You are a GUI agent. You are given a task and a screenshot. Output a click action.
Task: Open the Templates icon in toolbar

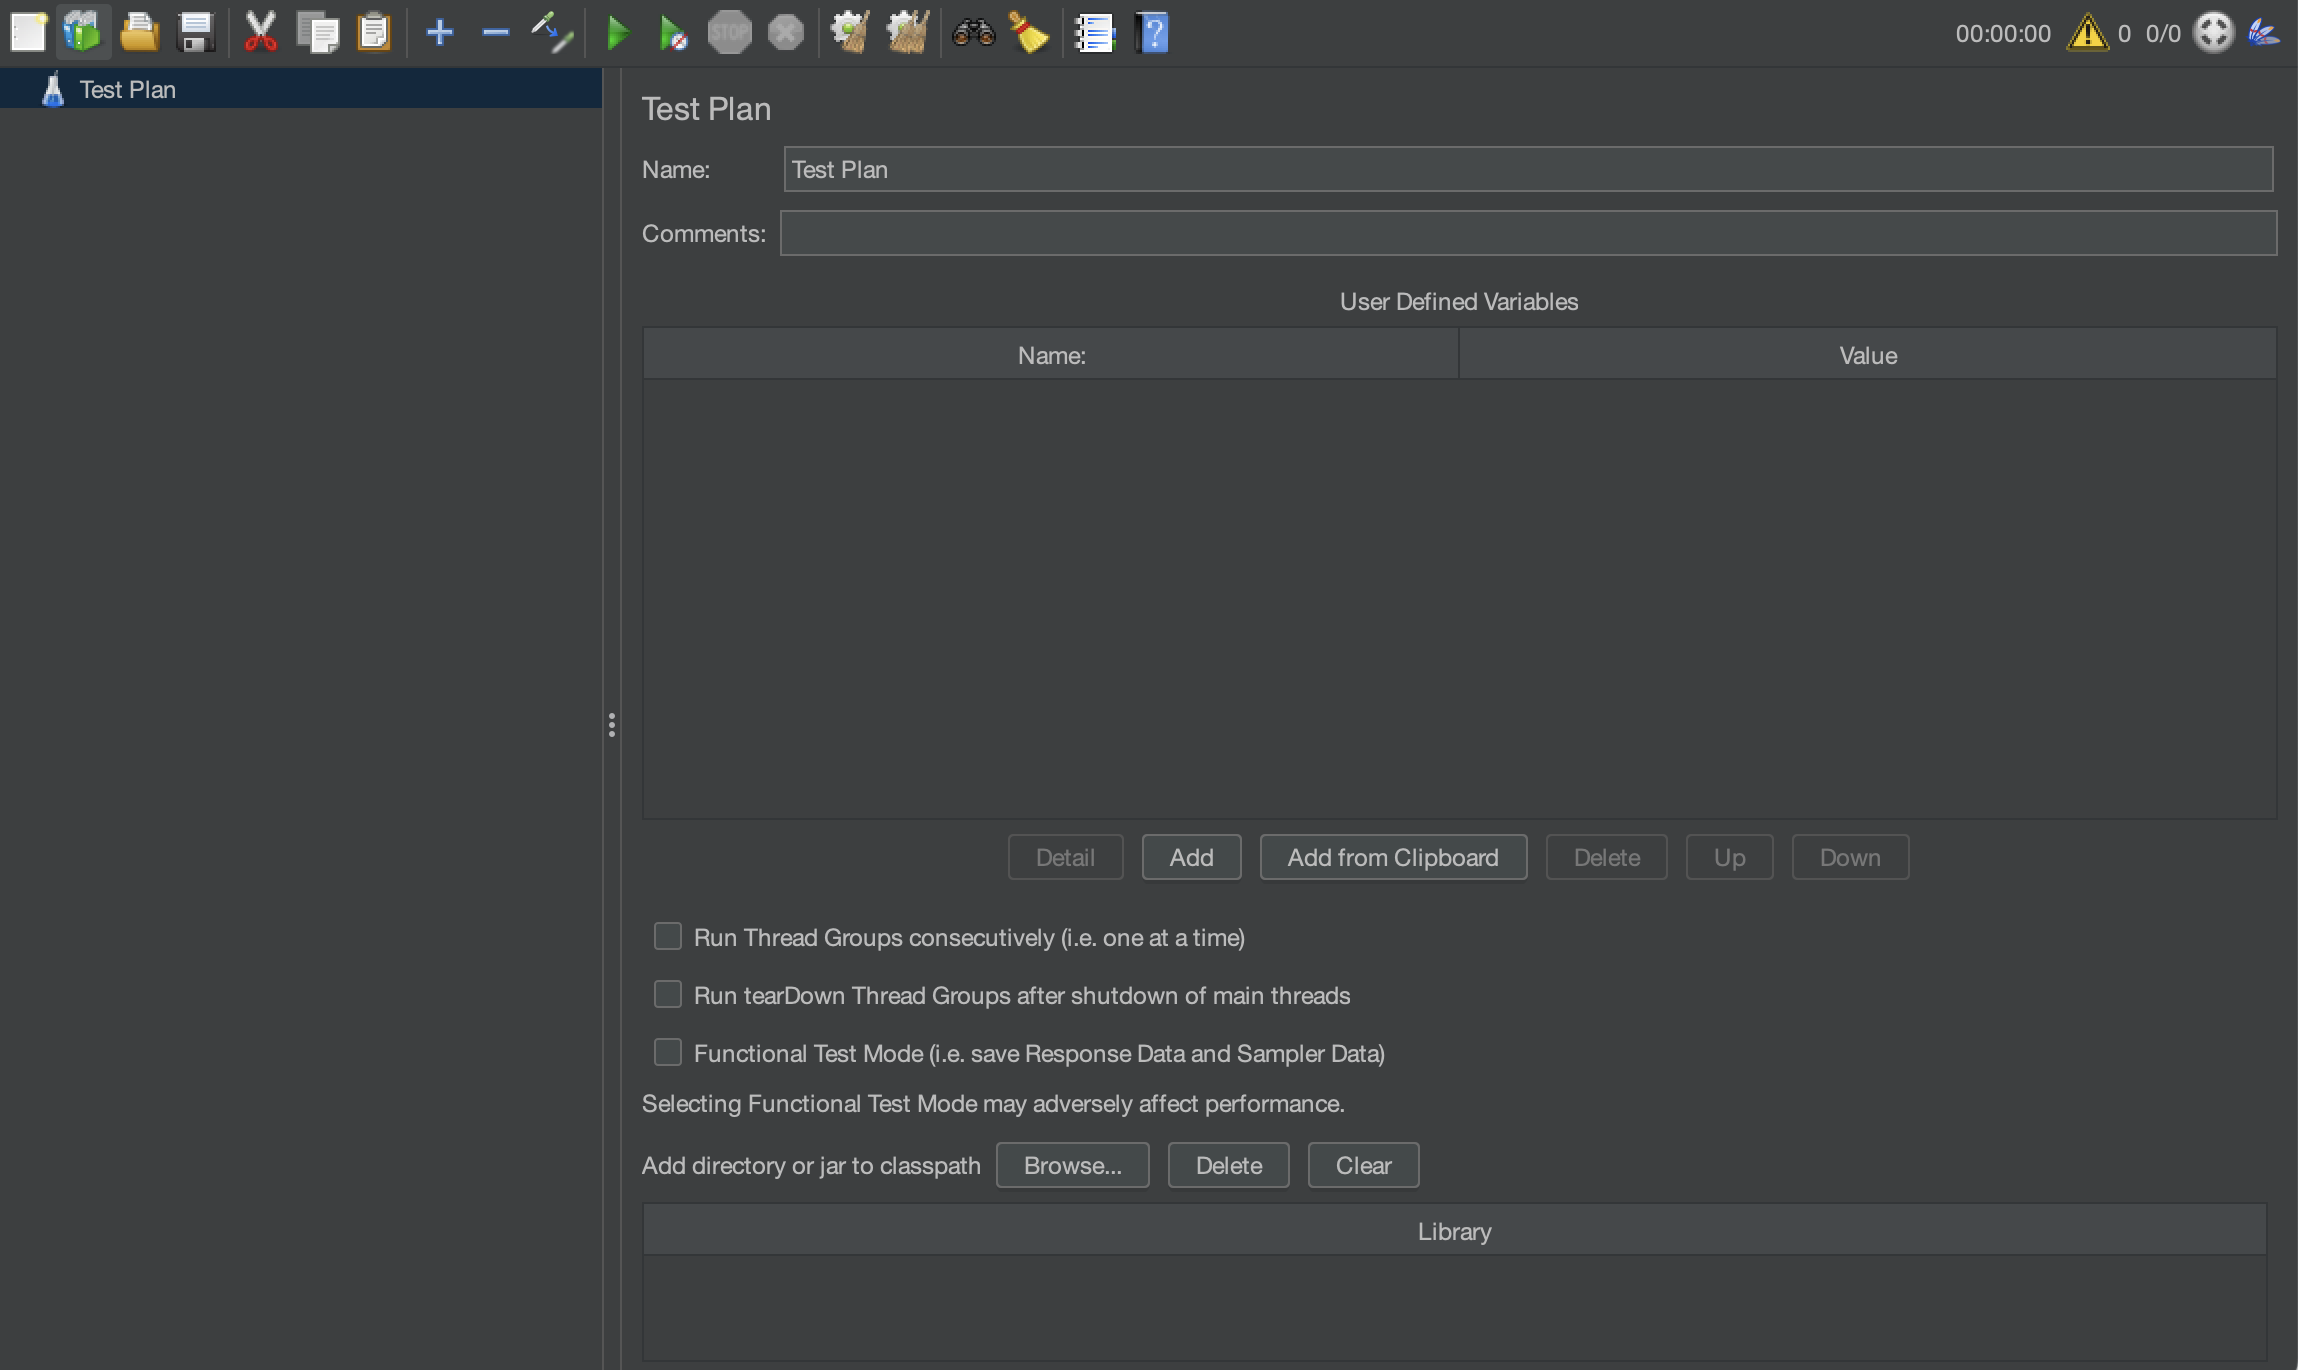[83, 32]
